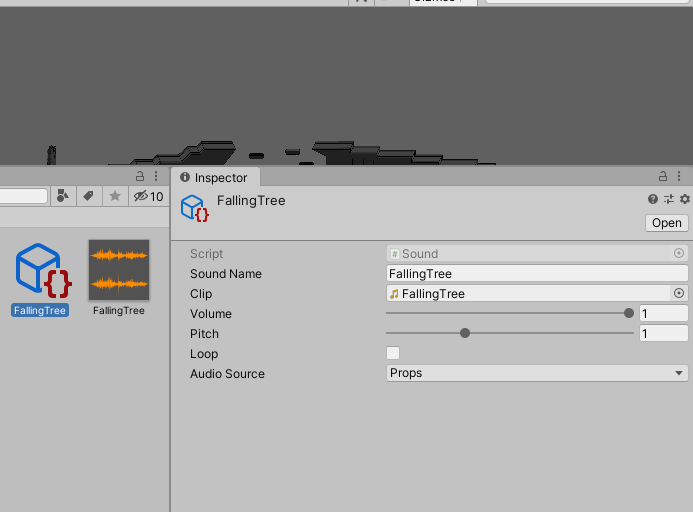This screenshot has width=693, height=512.
Task: Click the Favorites star icon
Action: coord(115,196)
